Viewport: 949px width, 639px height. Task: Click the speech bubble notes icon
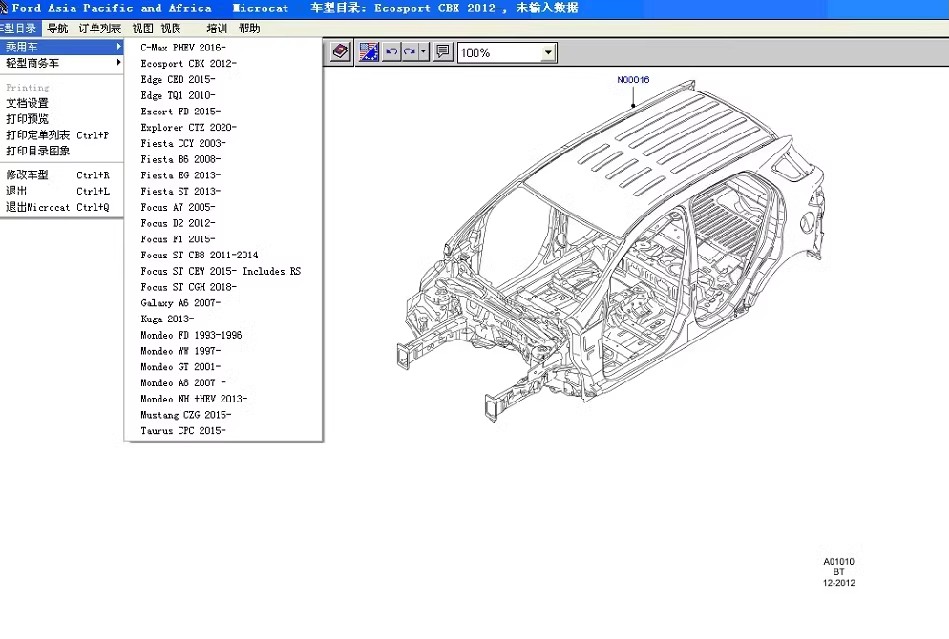coord(443,52)
